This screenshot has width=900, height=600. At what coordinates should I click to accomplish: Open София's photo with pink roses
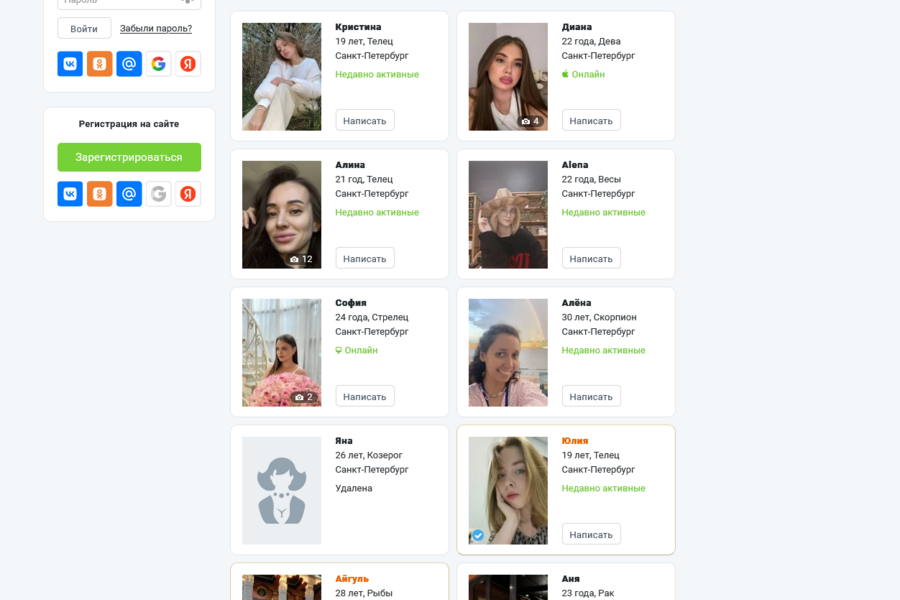pos(282,353)
